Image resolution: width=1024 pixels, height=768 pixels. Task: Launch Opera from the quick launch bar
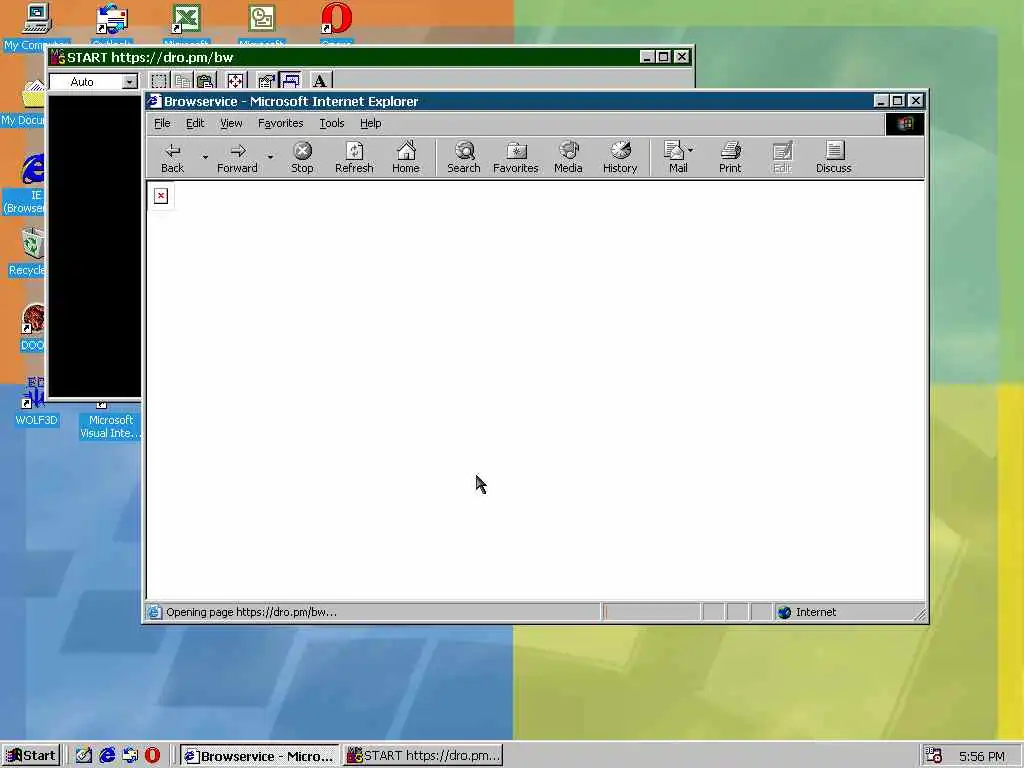click(152, 755)
